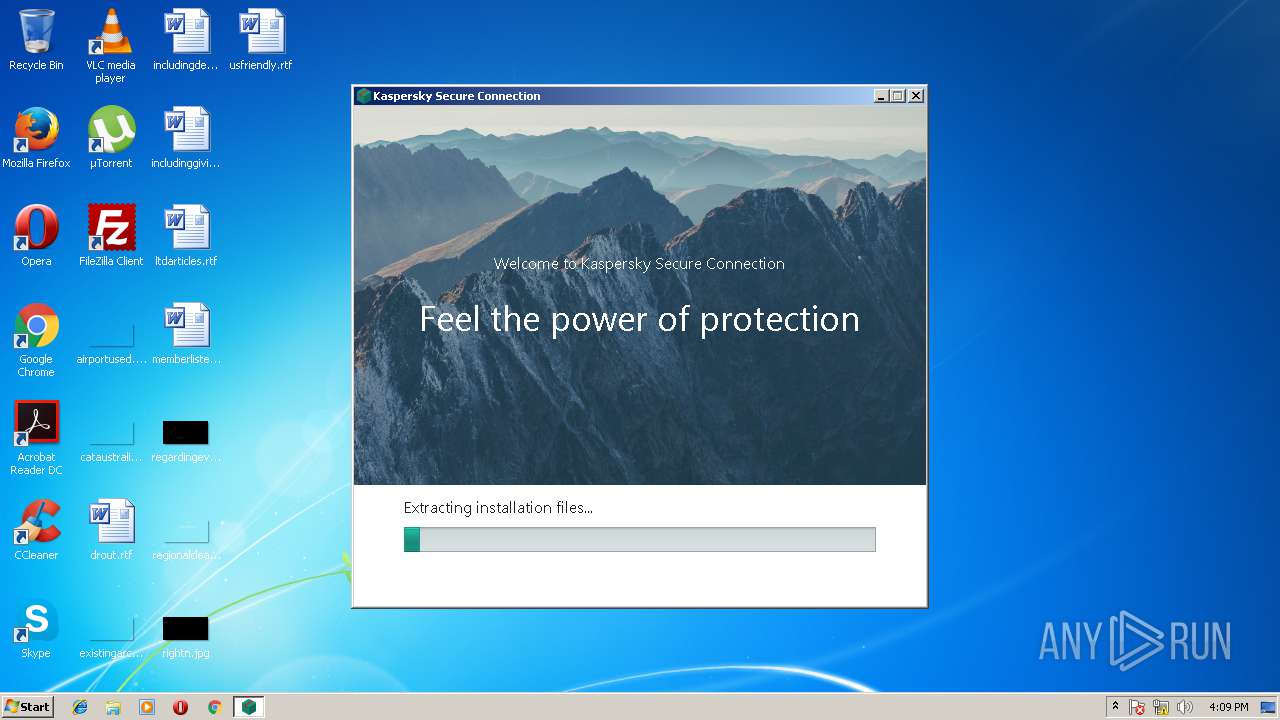Open Chrome from the taskbar
Image resolution: width=1280 pixels, height=720 pixels.
tap(214, 707)
